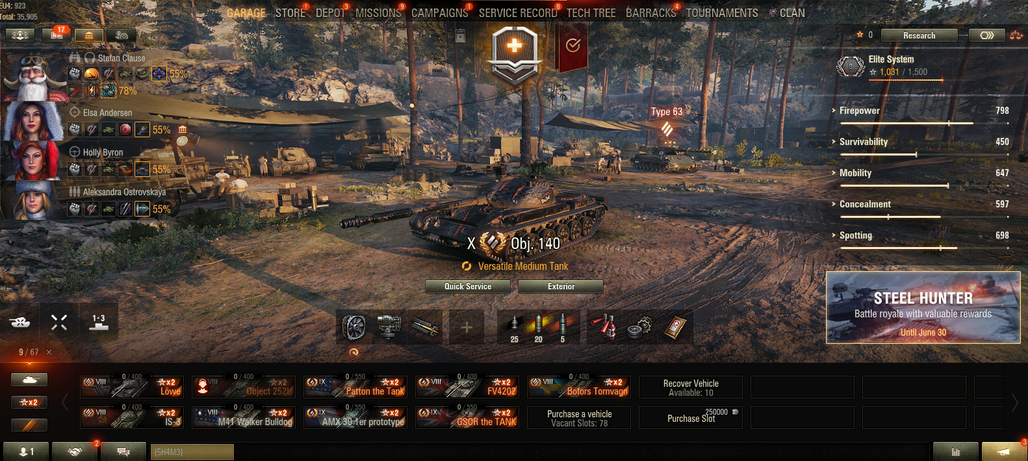Toggle the orange-stripe carousel filter button

click(29, 425)
